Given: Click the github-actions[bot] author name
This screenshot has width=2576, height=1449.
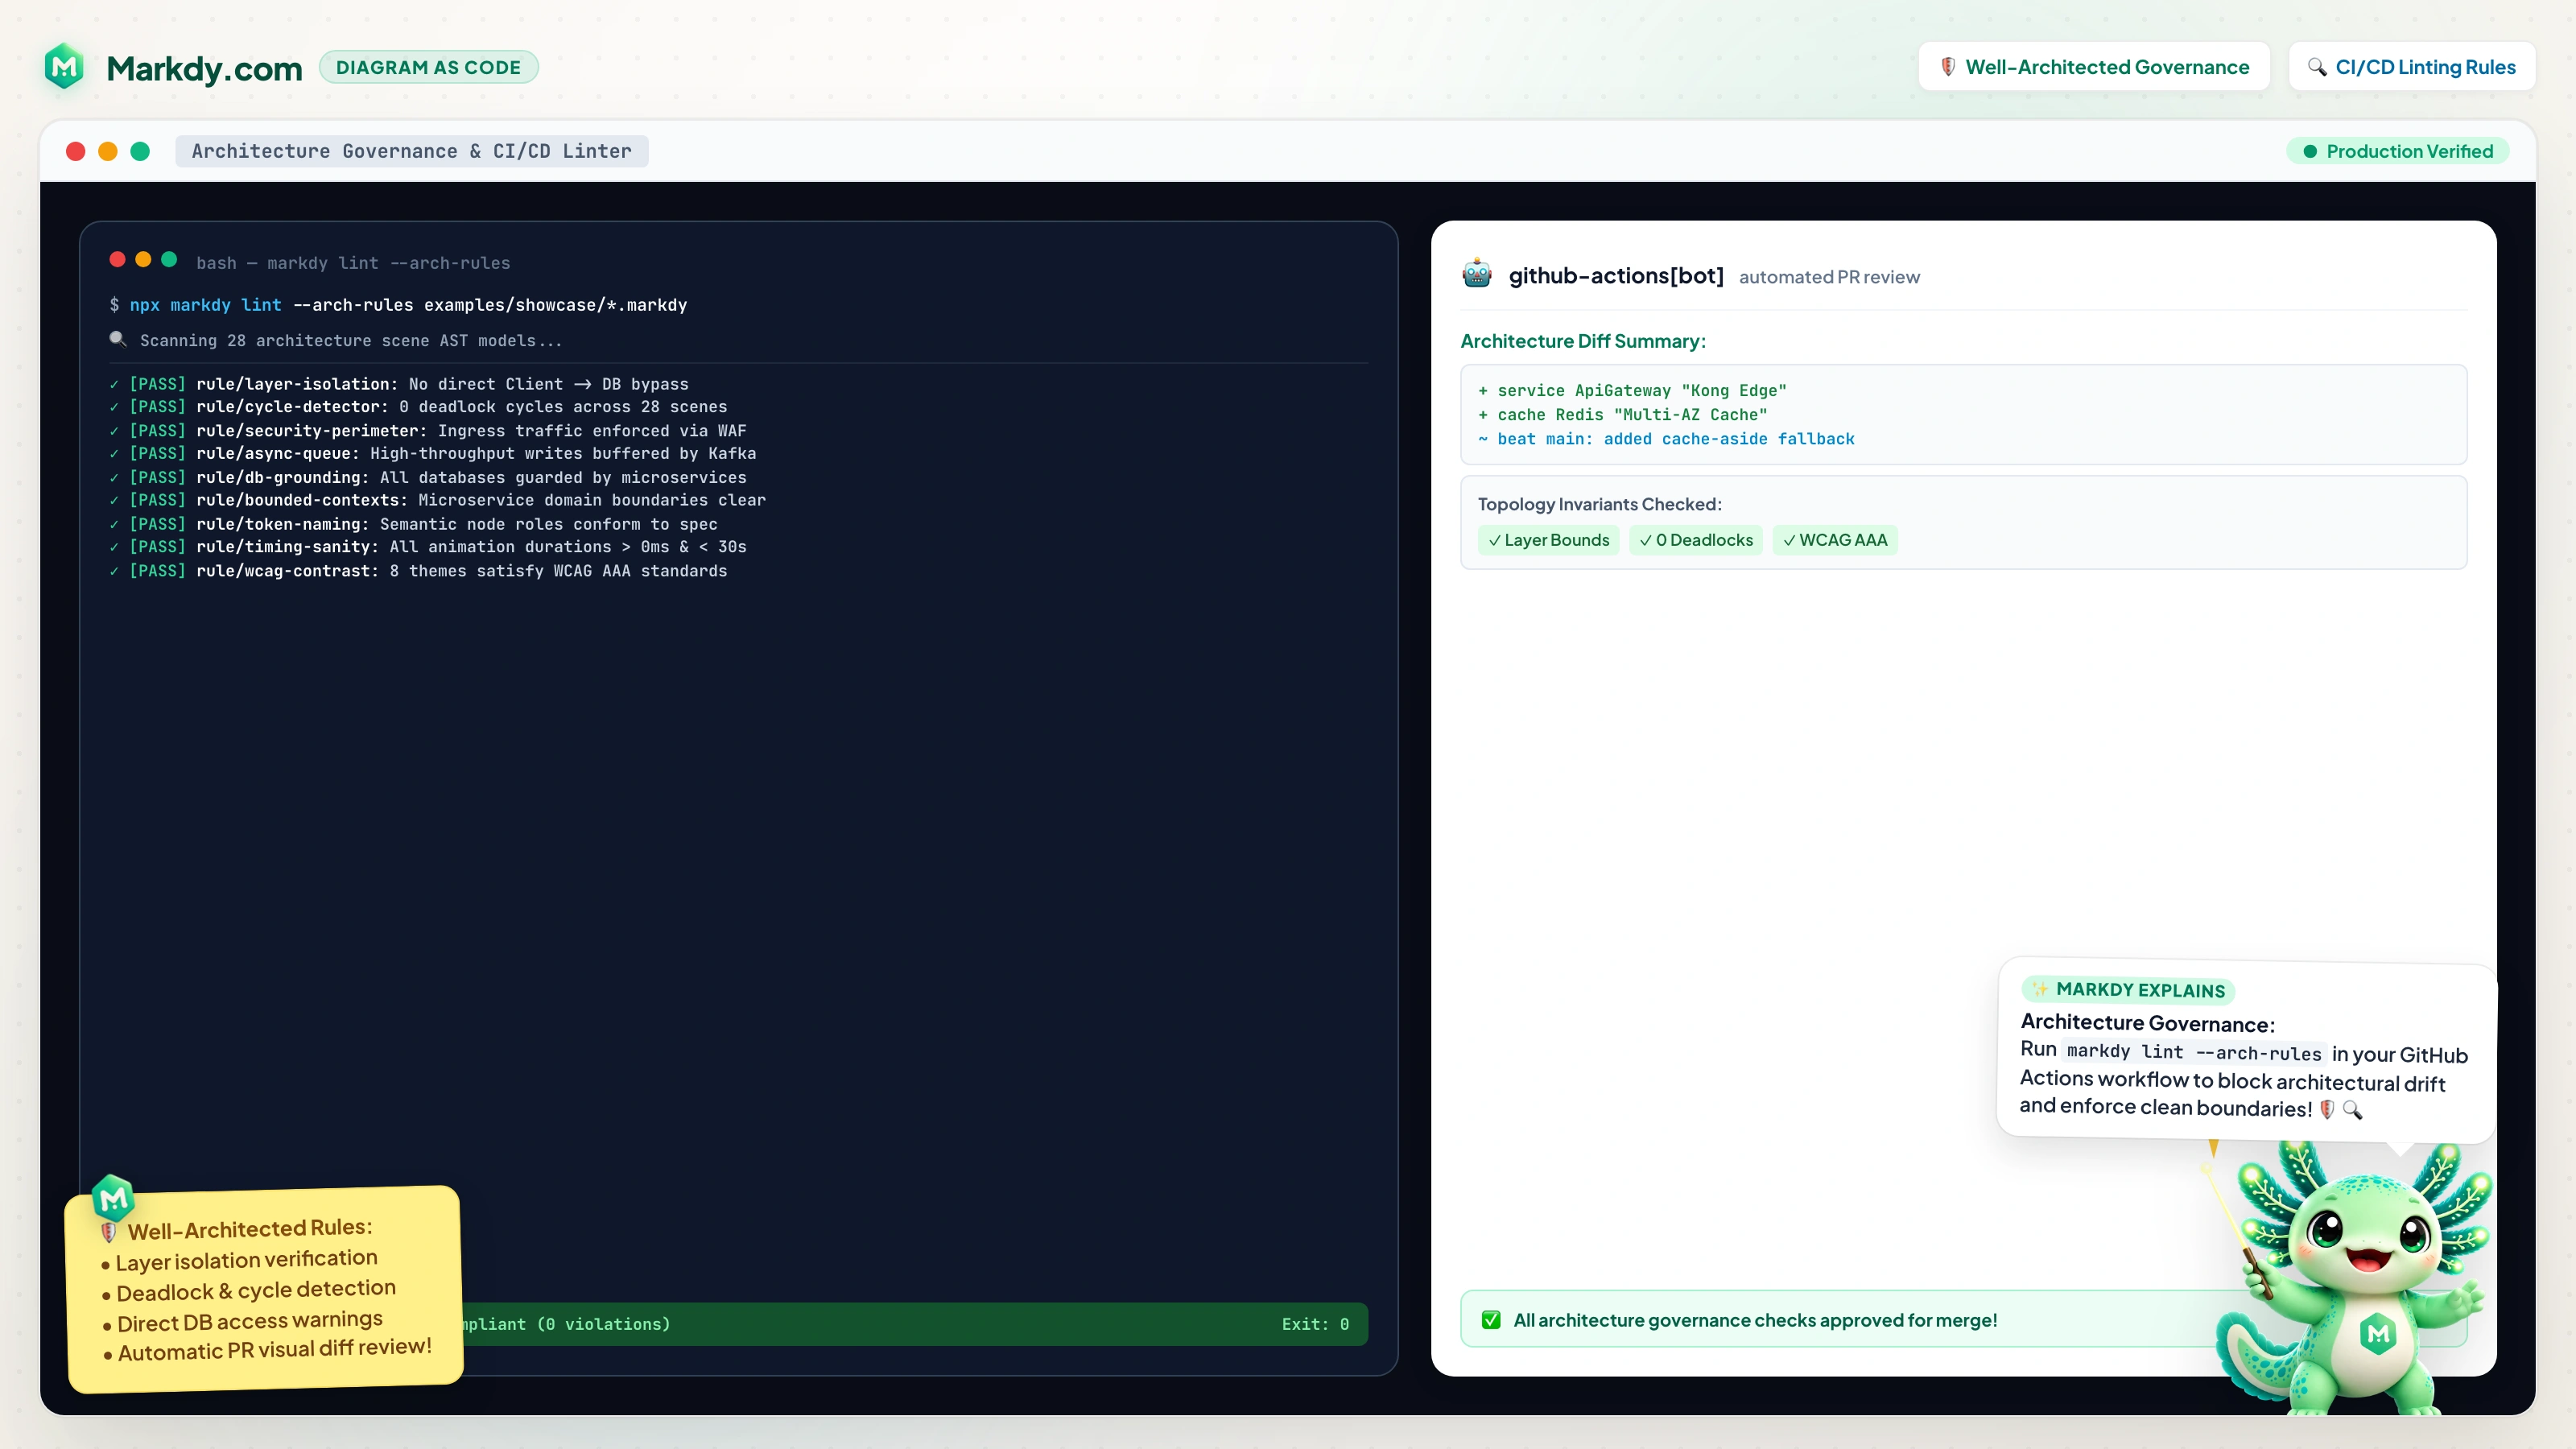Looking at the screenshot, I should point(1616,275).
